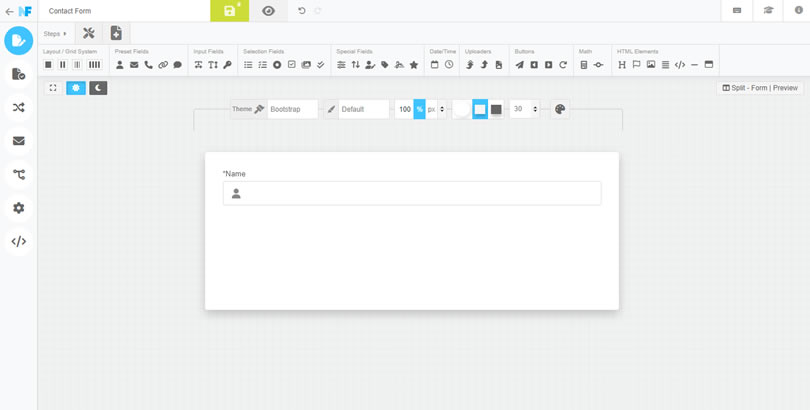The width and height of the screenshot is (810, 410).
Task: Add a one-column grid layout
Action: click(x=48, y=65)
